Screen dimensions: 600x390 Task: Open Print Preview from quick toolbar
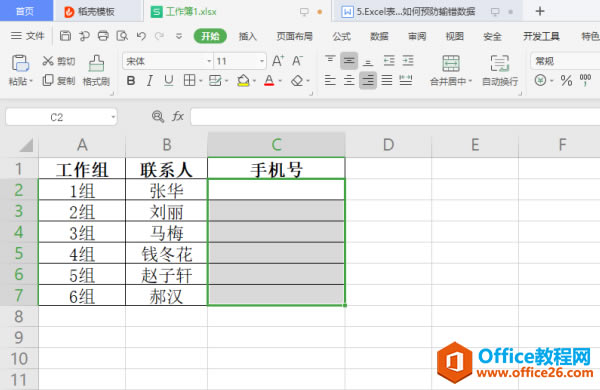122,36
